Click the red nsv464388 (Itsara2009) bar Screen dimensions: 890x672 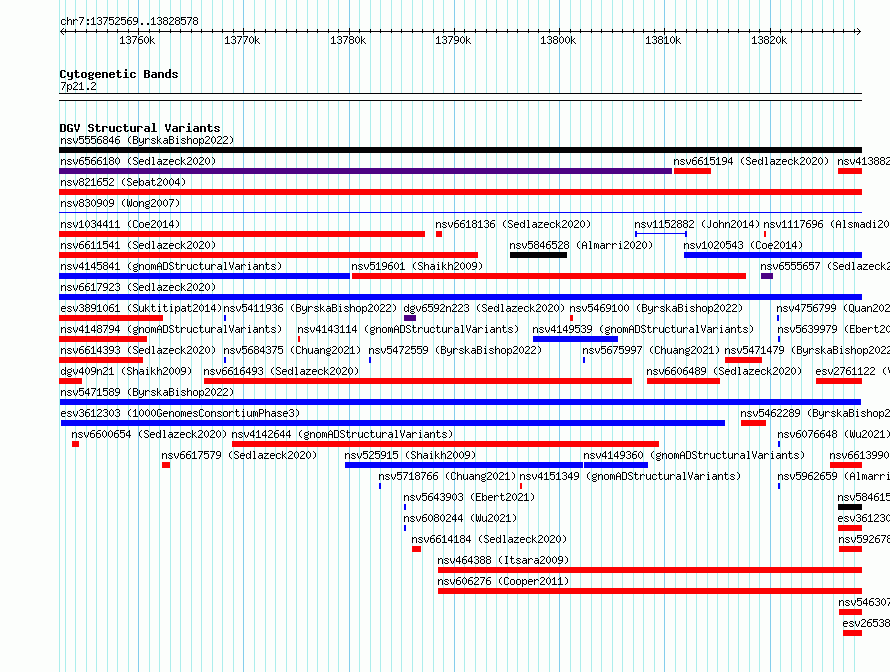650,570
